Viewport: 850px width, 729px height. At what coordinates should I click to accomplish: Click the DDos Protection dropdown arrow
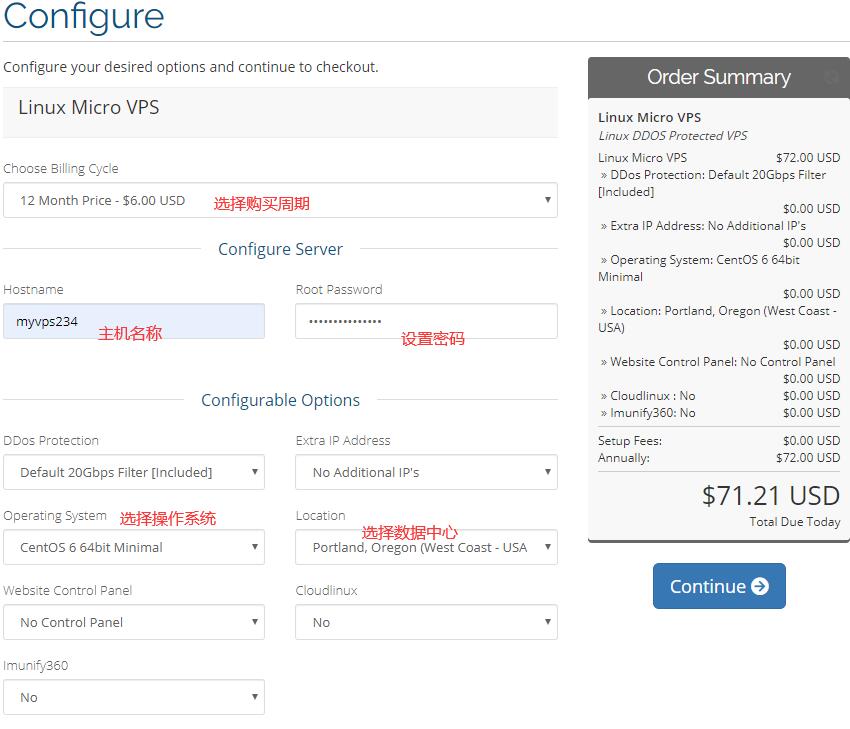pyautogui.click(x=254, y=472)
